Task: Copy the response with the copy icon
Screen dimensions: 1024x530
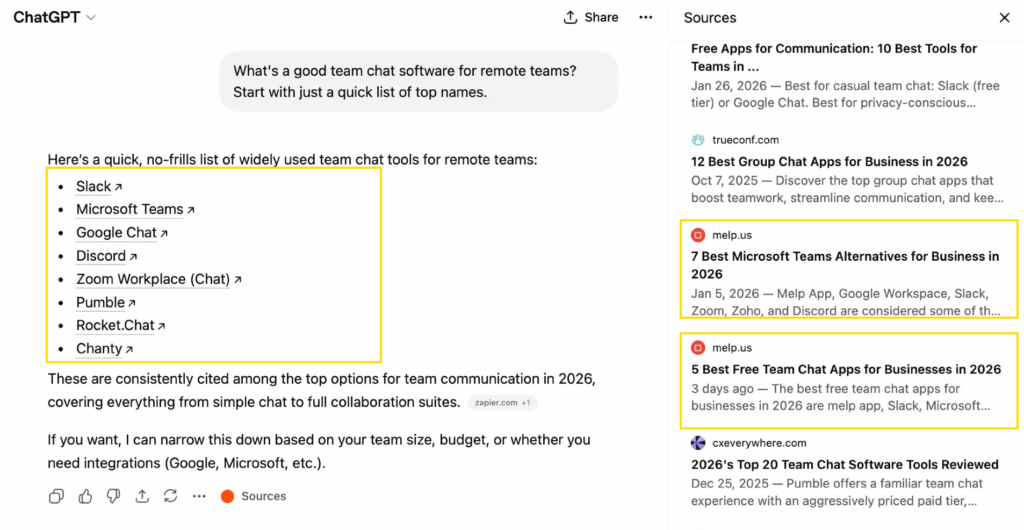Action: (57, 497)
